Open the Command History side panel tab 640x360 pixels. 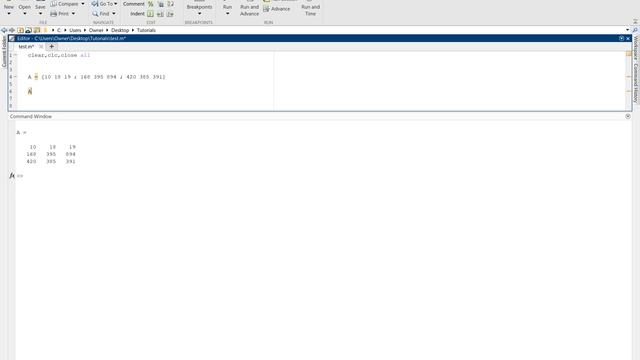coord(636,83)
